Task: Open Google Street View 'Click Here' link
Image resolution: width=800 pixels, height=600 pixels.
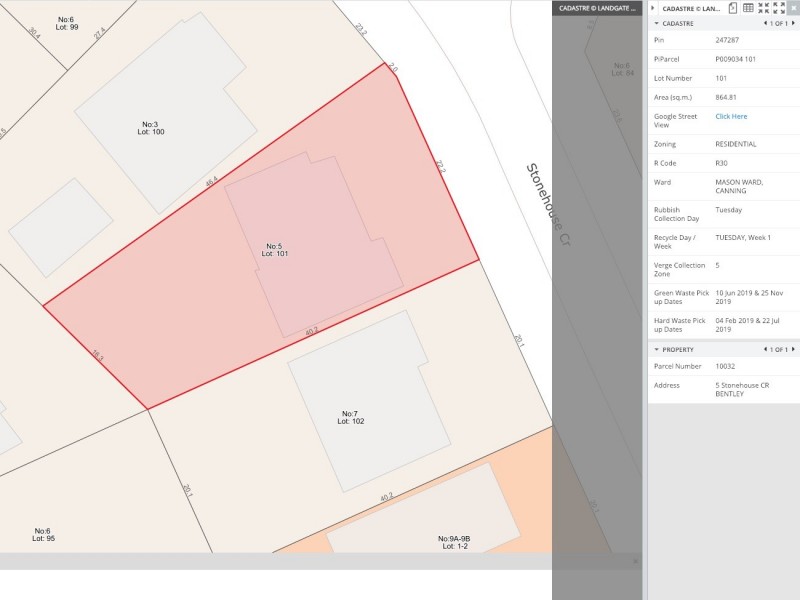Action: 731,116
